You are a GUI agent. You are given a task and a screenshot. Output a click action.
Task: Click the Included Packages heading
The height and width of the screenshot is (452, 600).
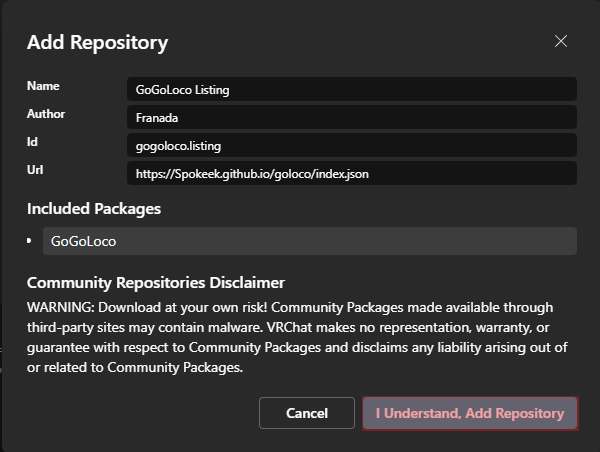[x=94, y=209]
